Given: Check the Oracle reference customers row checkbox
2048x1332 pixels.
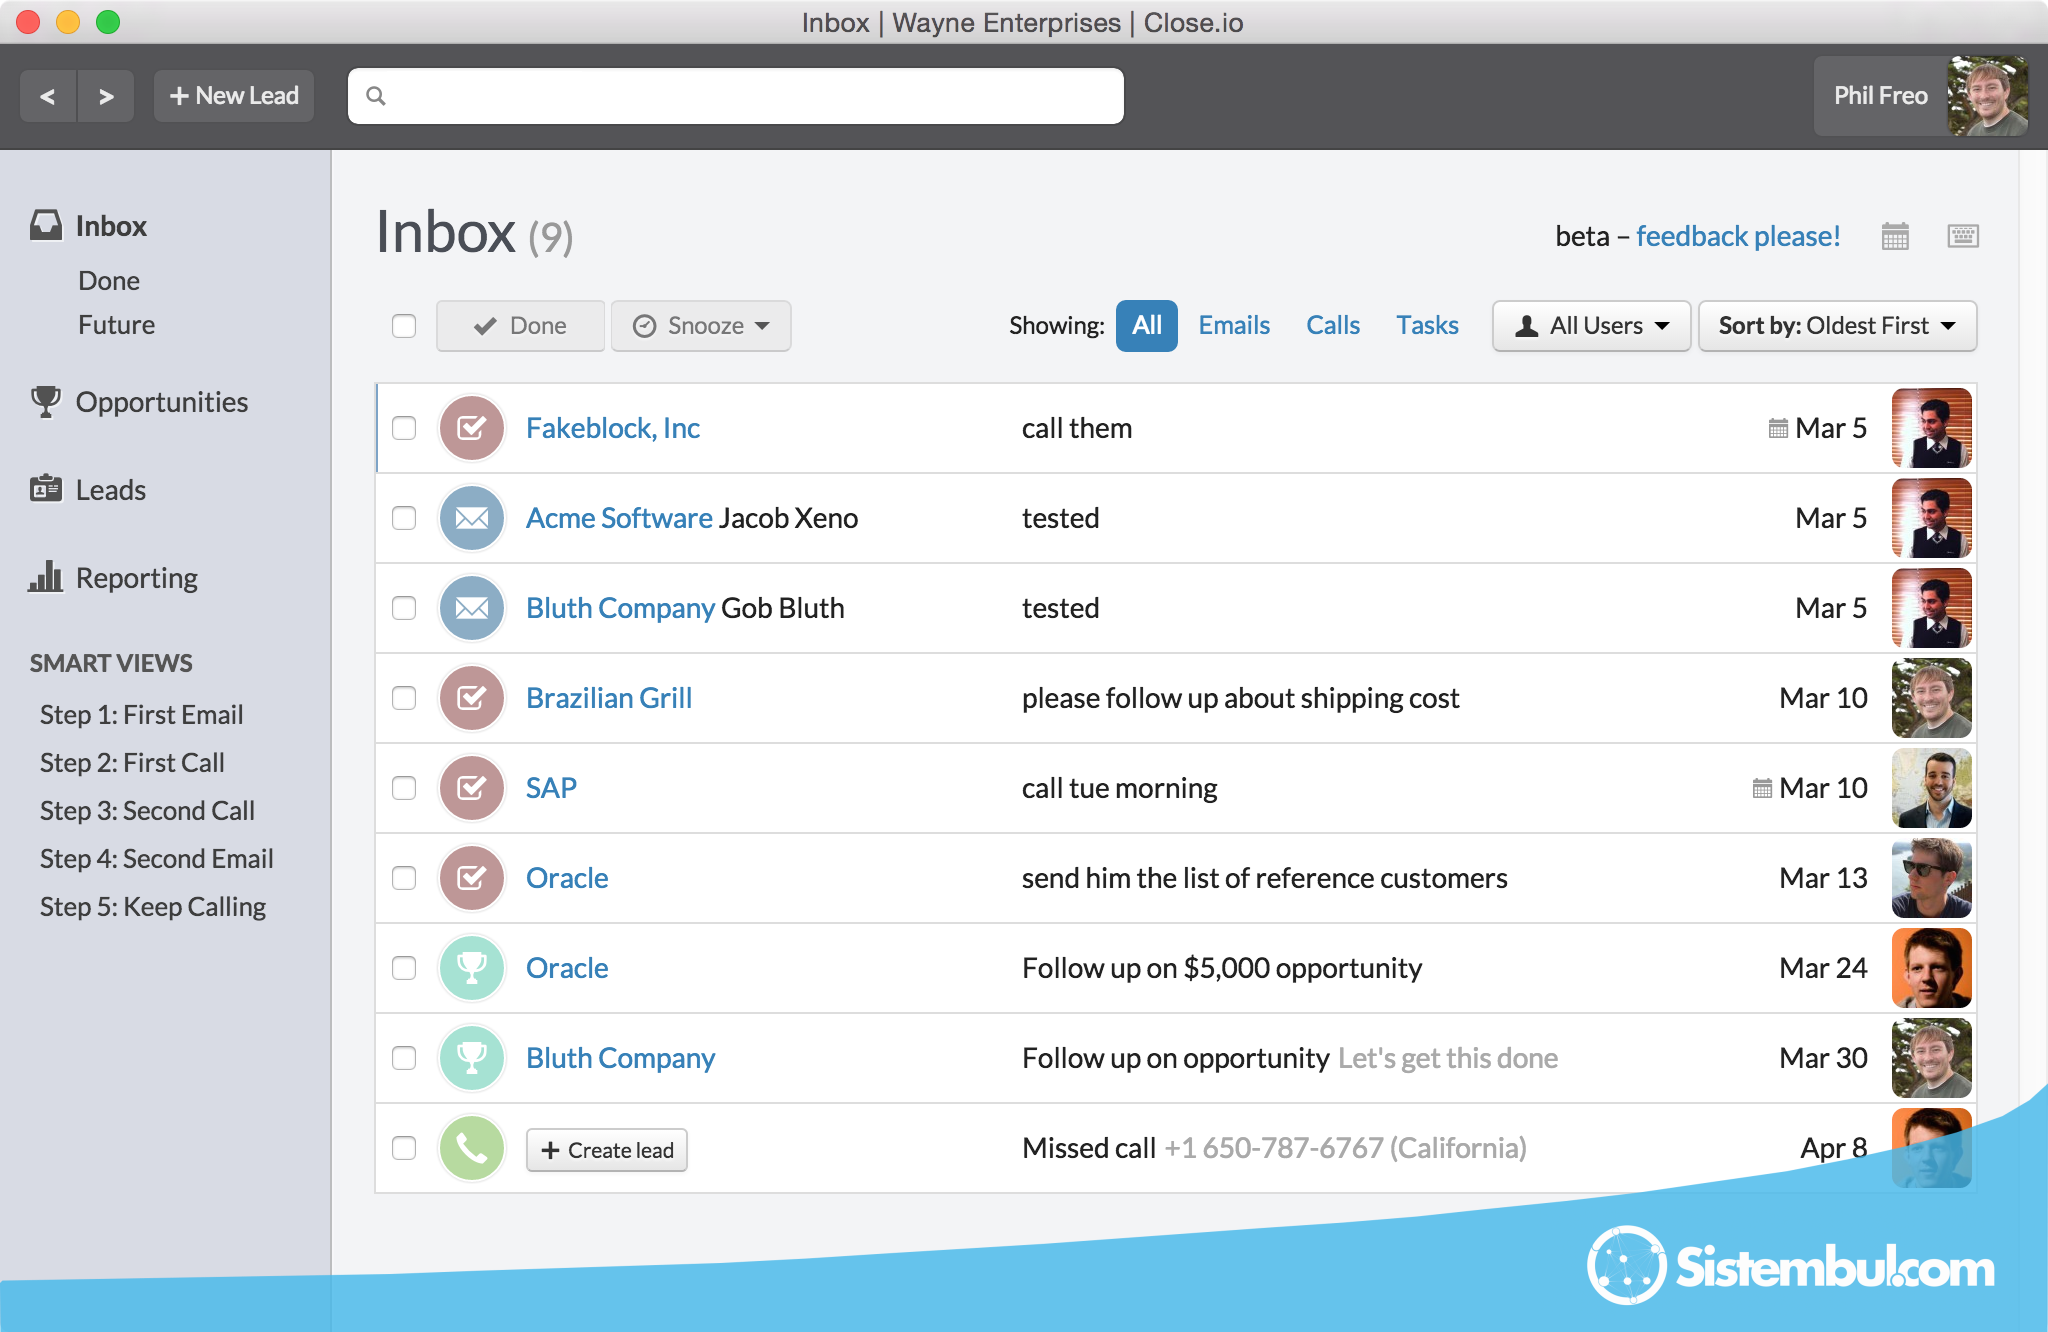Looking at the screenshot, I should pyautogui.click(x=404, y=878).
